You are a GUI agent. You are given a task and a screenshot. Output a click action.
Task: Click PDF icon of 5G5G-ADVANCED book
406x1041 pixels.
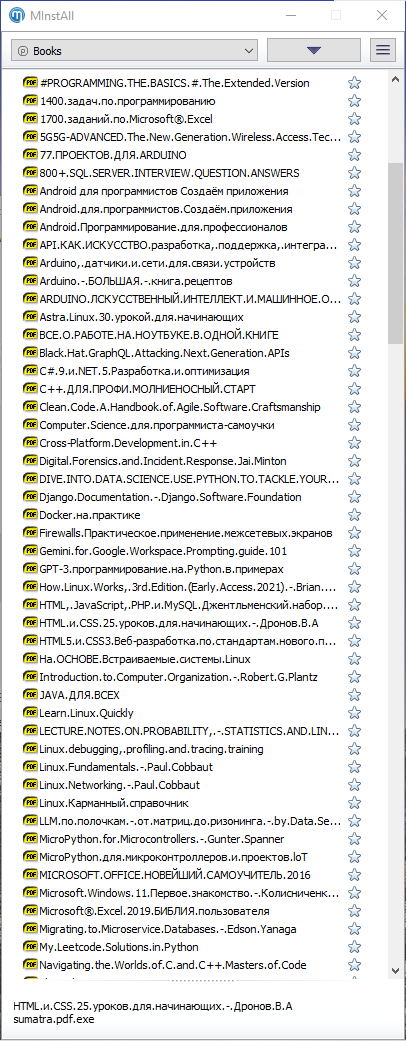pos(30,136)
